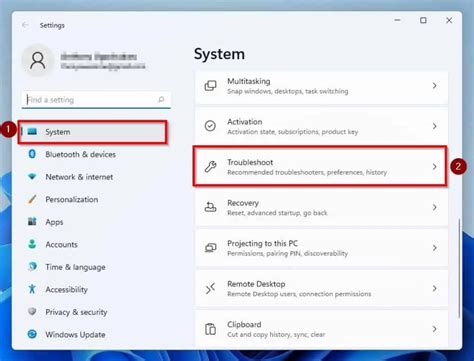Click "Reset, advanced startup, go back" text
Viewport: 474px width, 361px height.
tap(277, 213)
